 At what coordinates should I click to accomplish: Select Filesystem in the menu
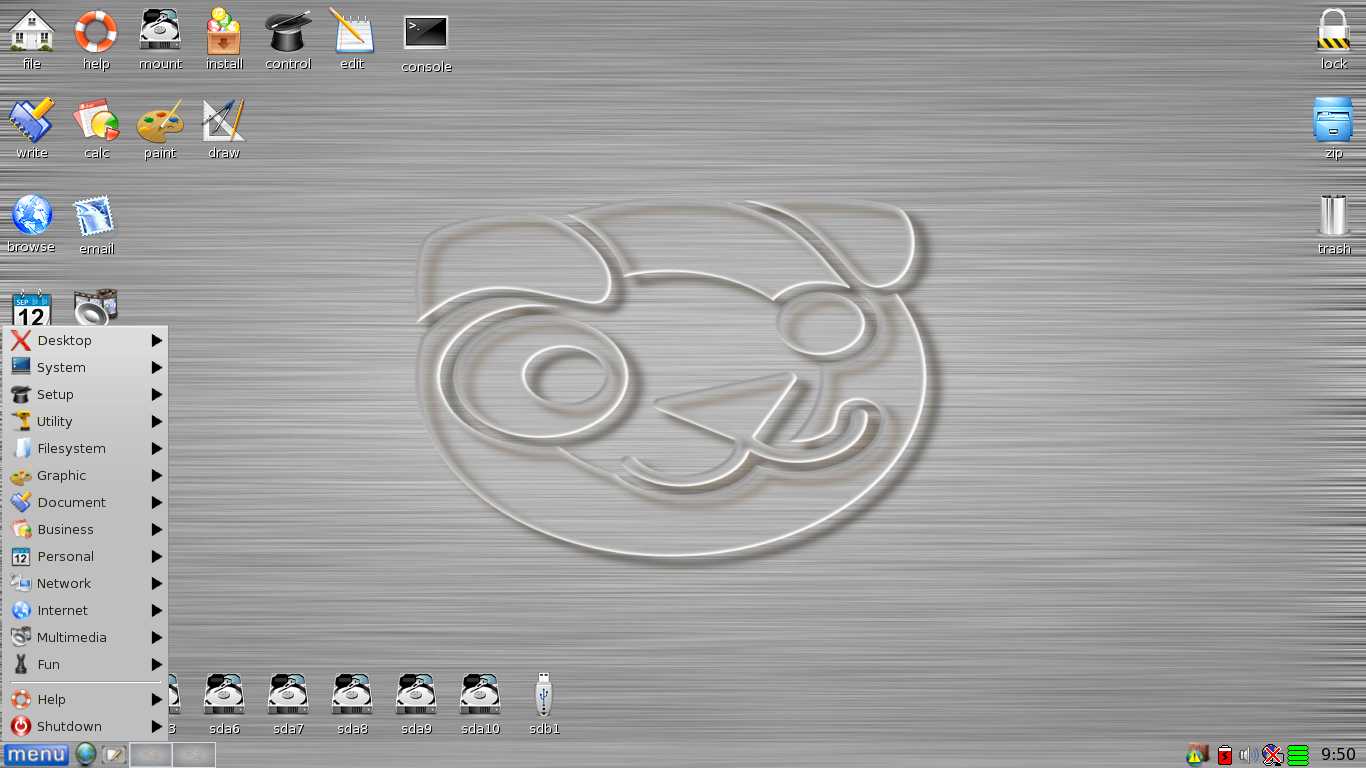coord(86,449)
